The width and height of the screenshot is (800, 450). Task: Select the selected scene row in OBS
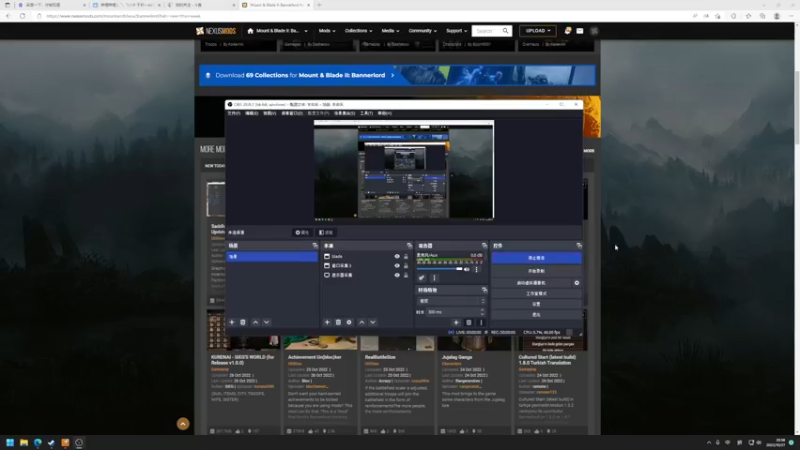272,257
